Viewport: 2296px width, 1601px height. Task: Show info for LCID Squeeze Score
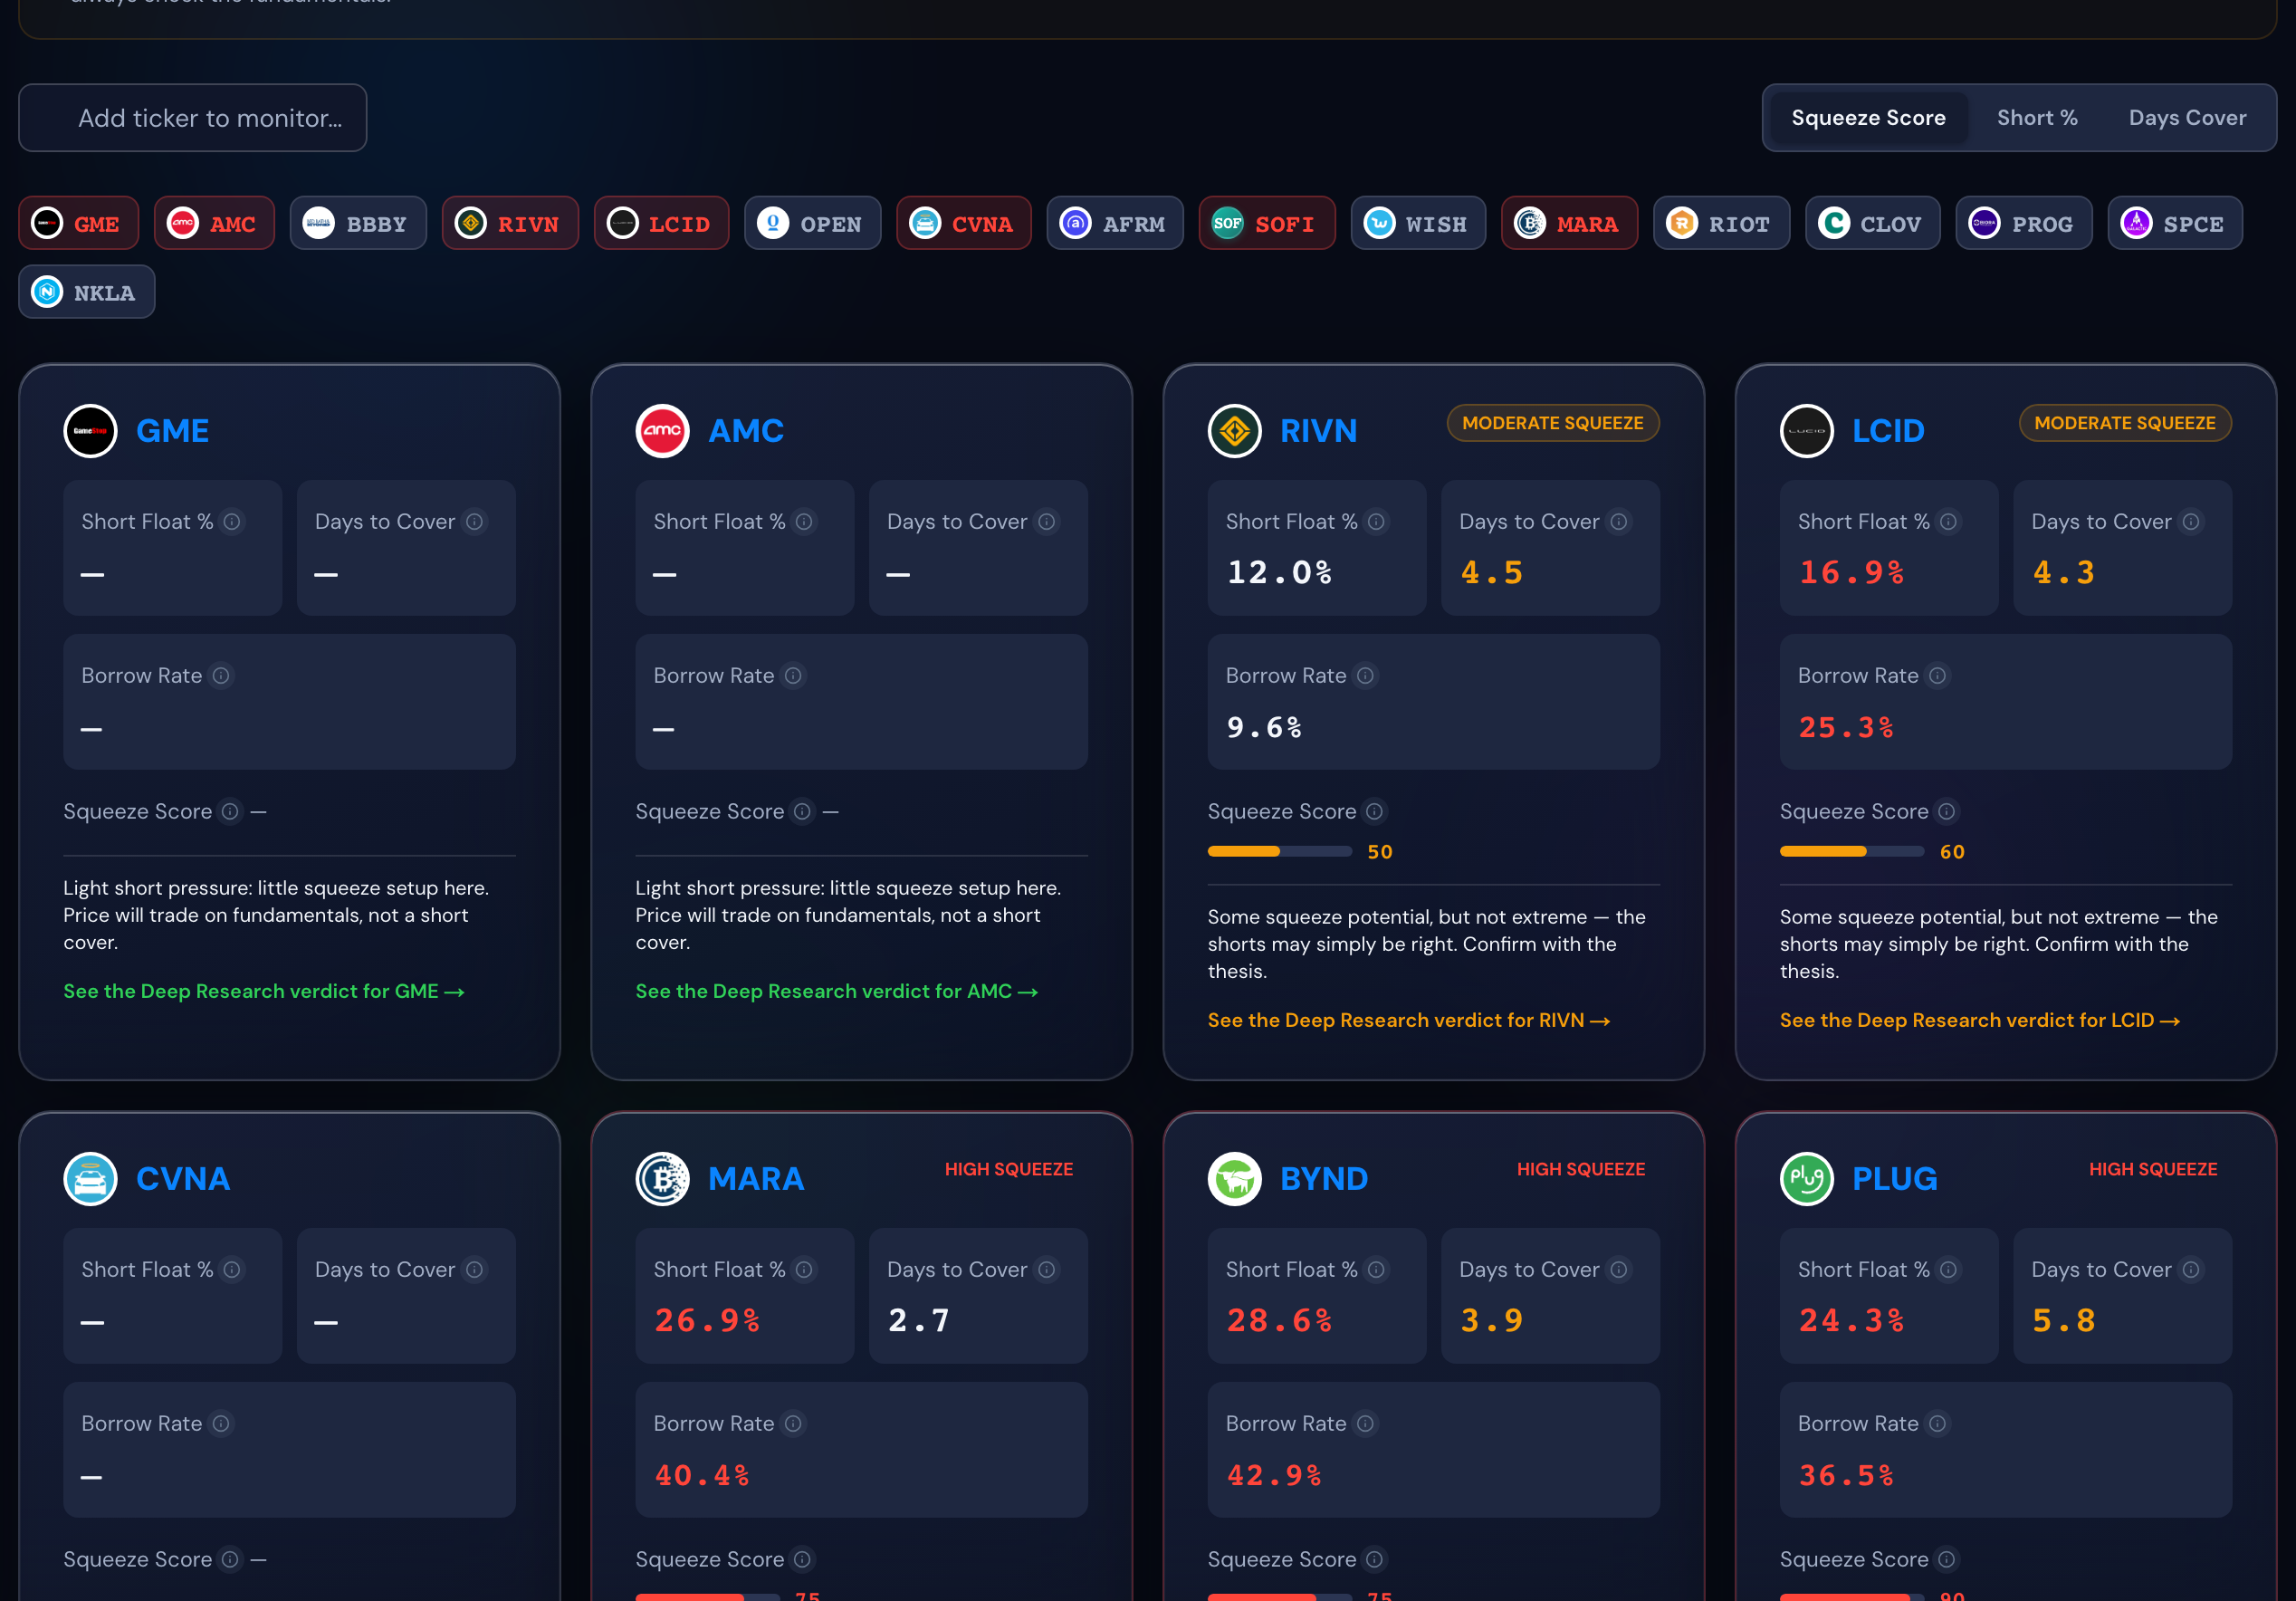tap(1946, 812)
